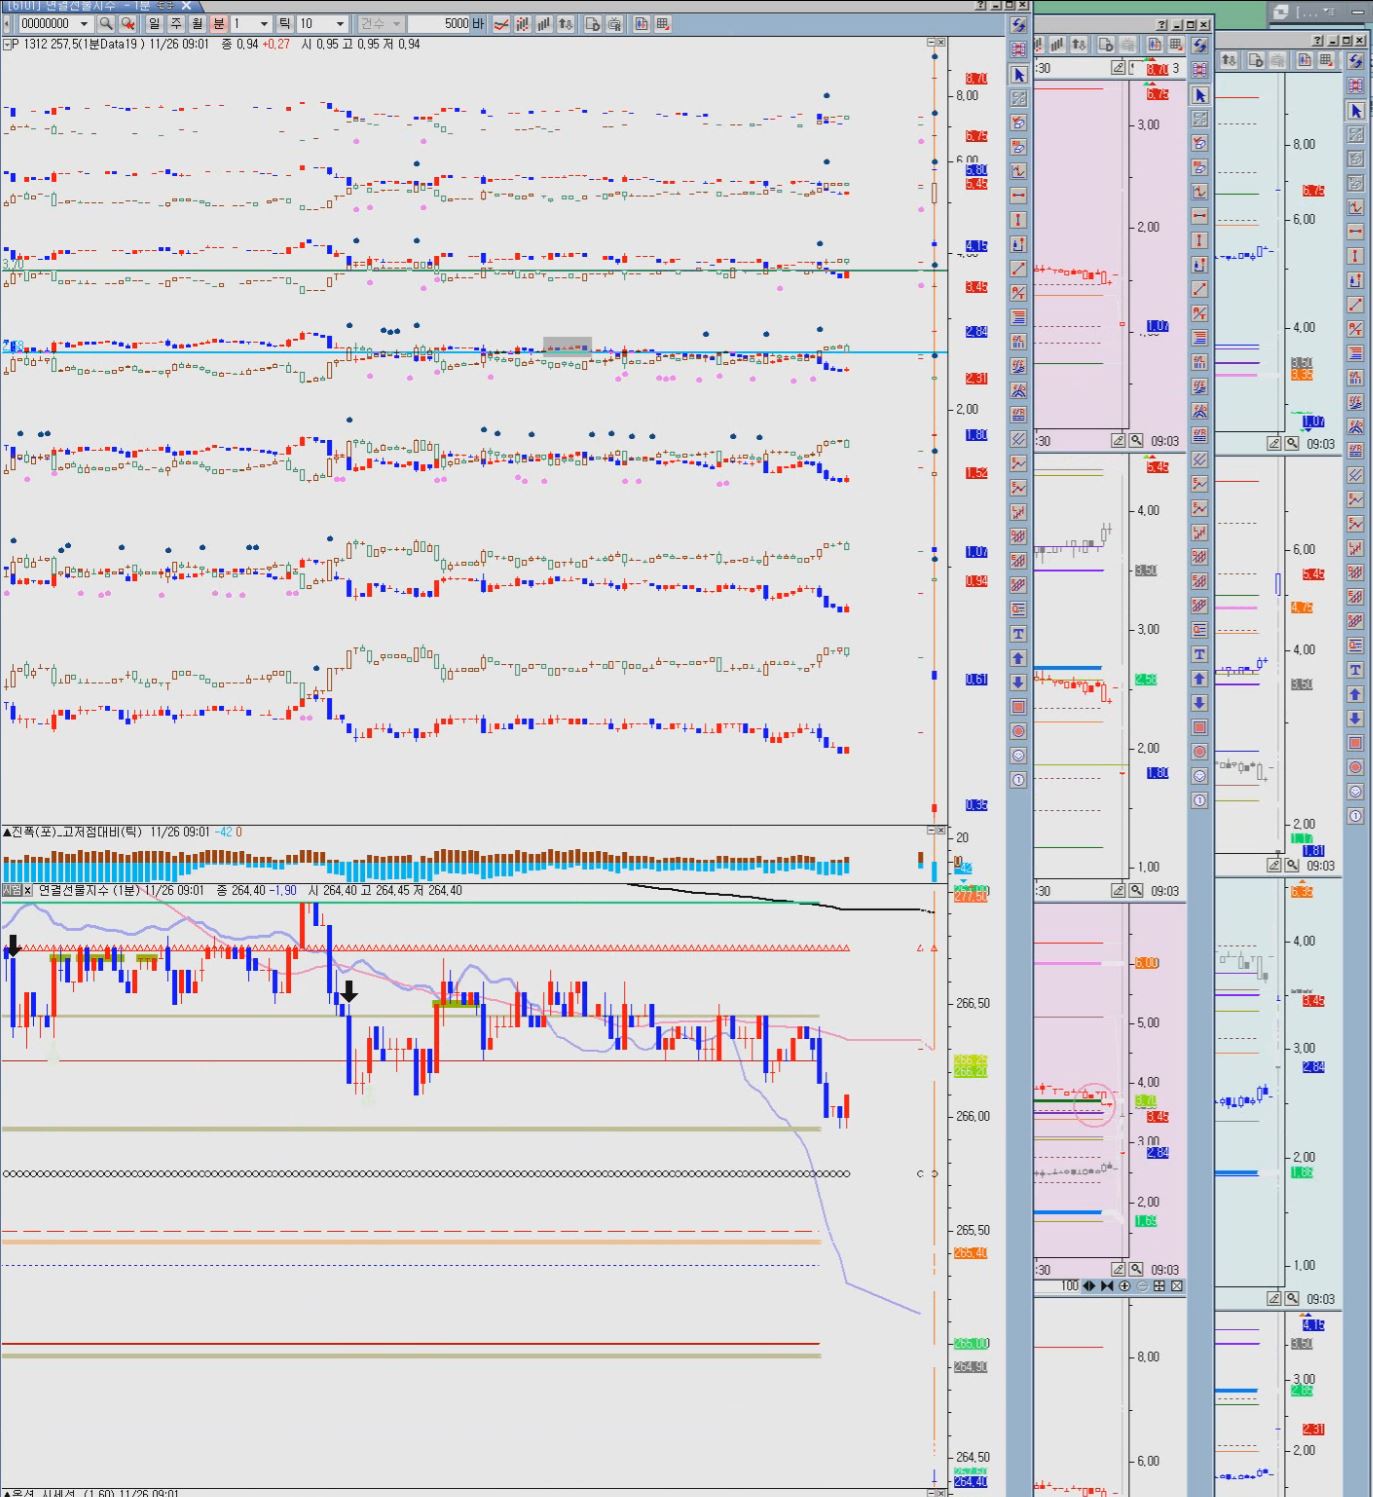Open the tick count dropdown showing 10
The width and height of the screenshot is (1373, 1497).
[x=340, y=23]
